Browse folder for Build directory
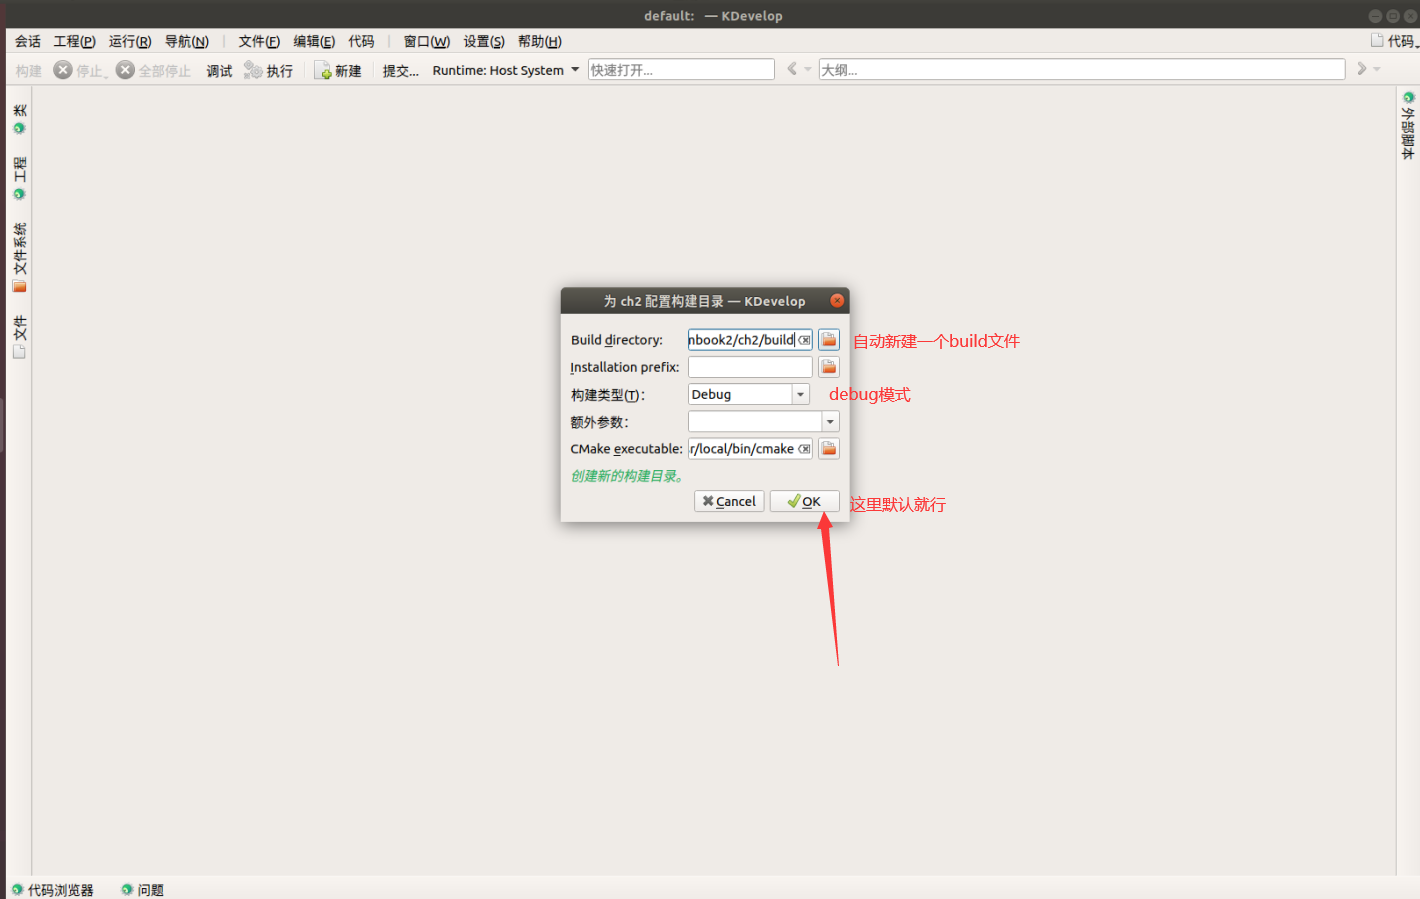Viewport: 1420px width, 899px height. tap(829, 340)
